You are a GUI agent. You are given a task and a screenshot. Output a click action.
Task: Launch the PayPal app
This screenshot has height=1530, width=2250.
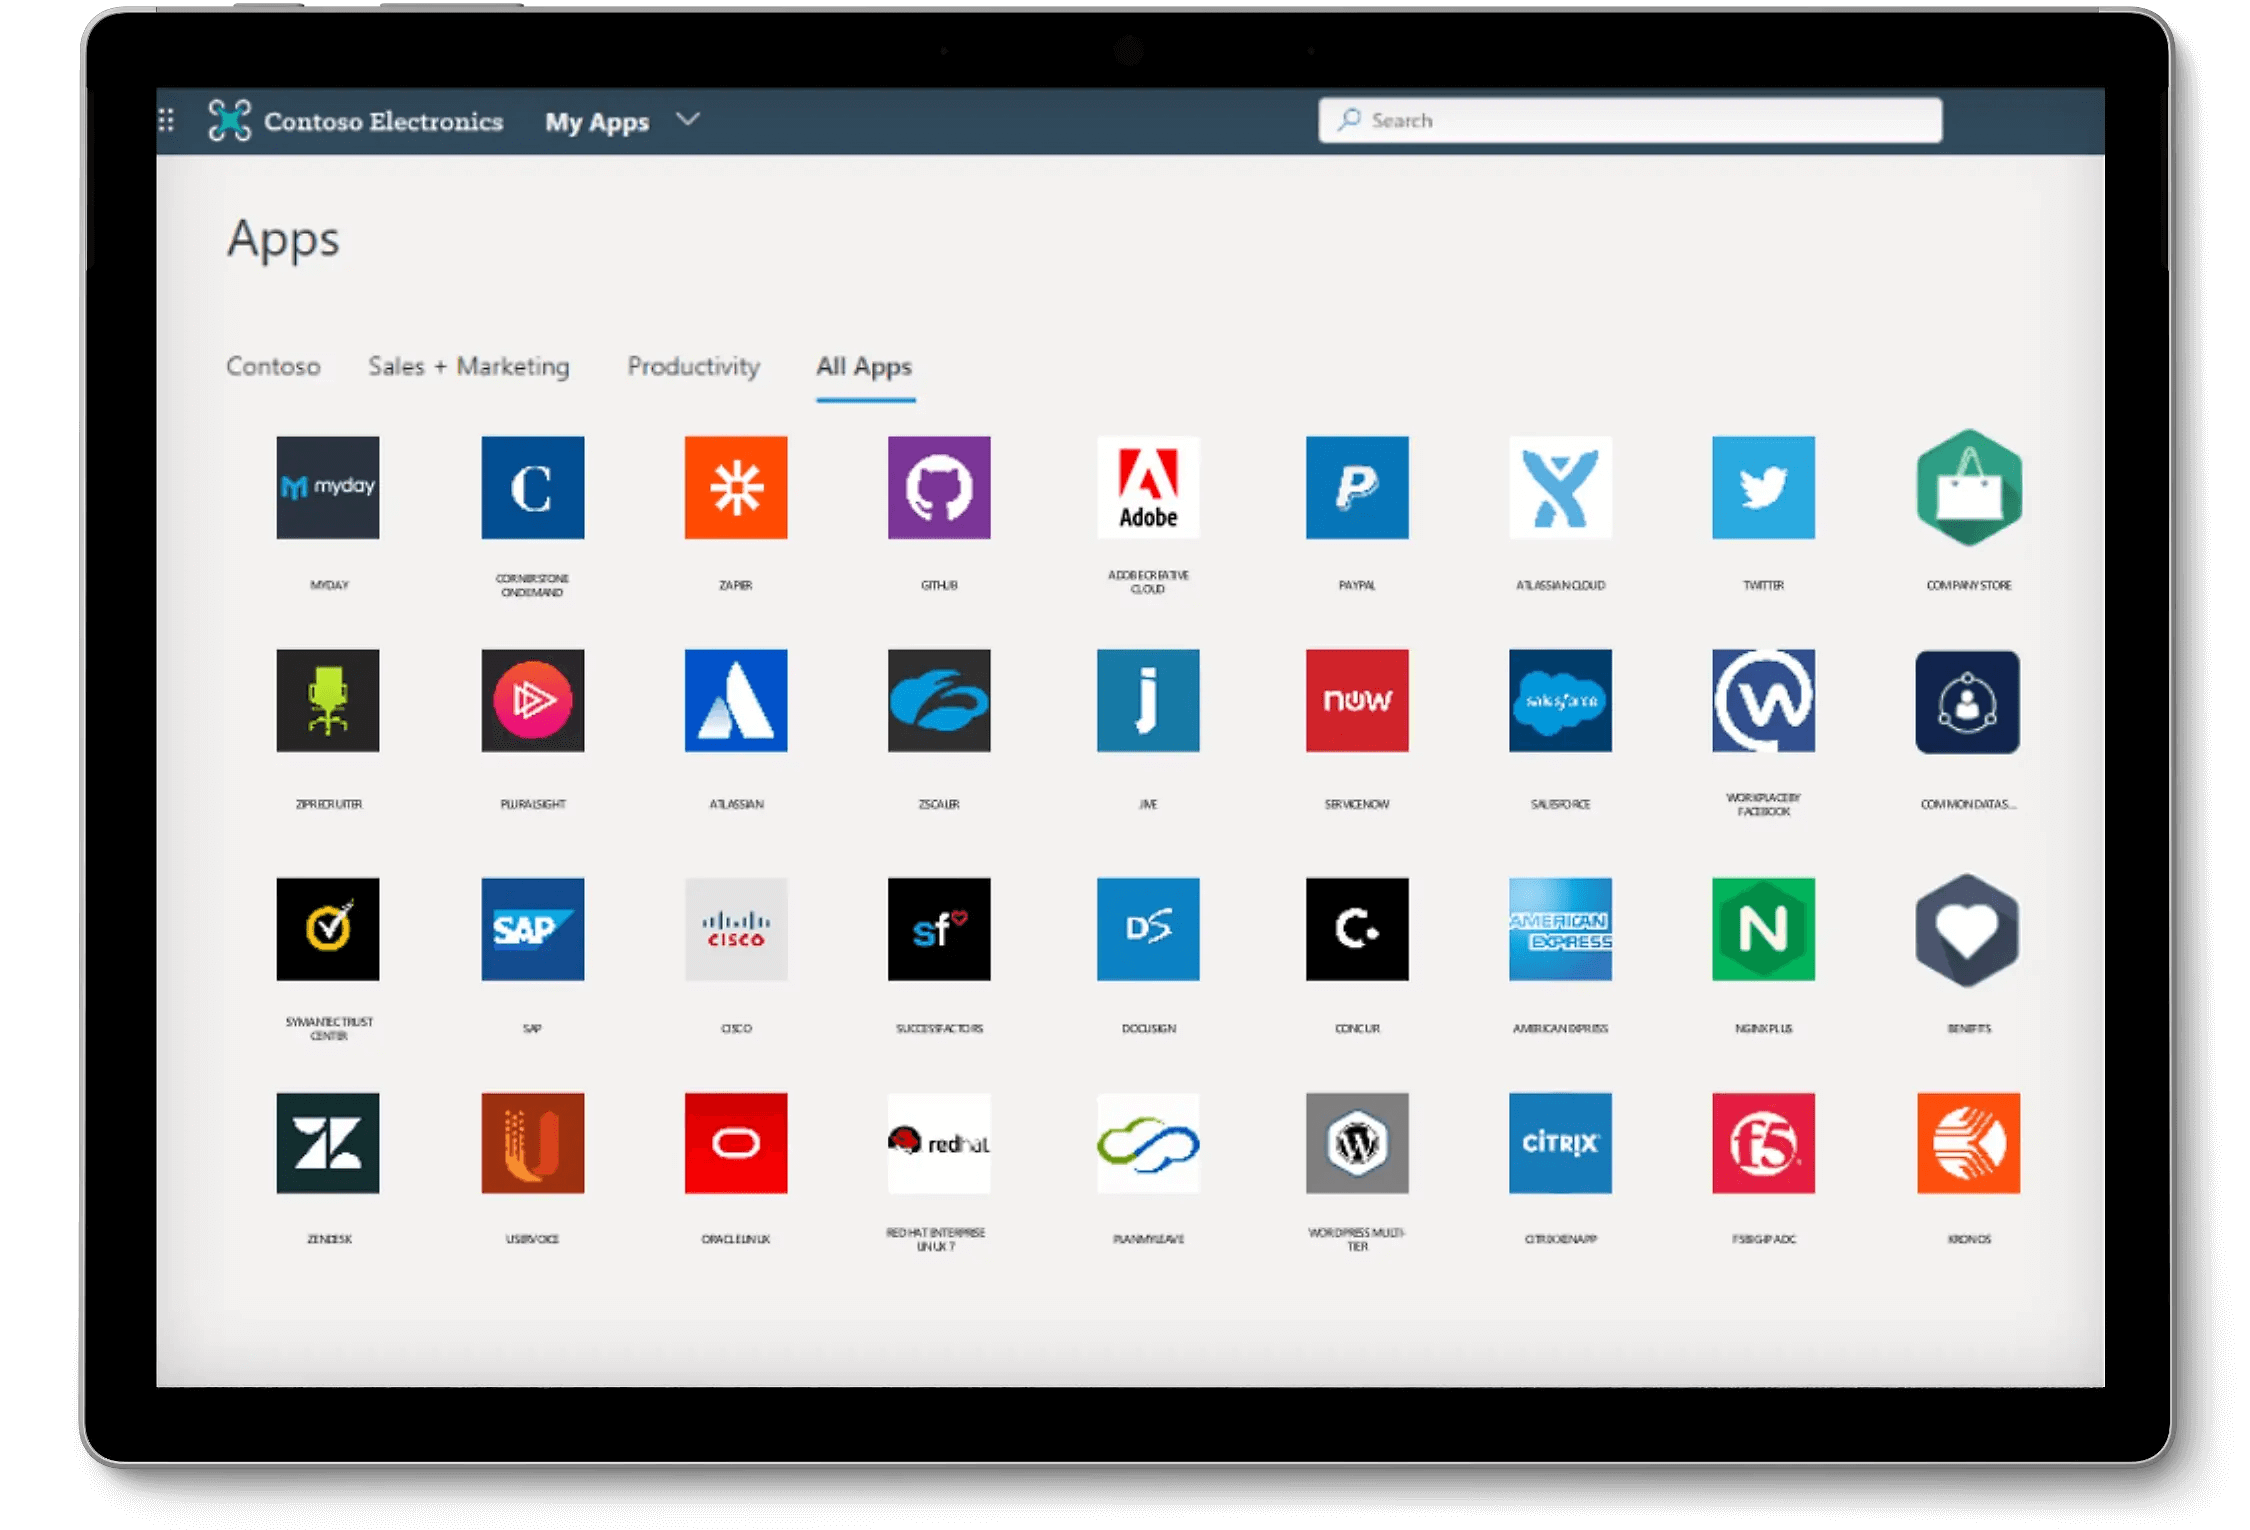1357,487
